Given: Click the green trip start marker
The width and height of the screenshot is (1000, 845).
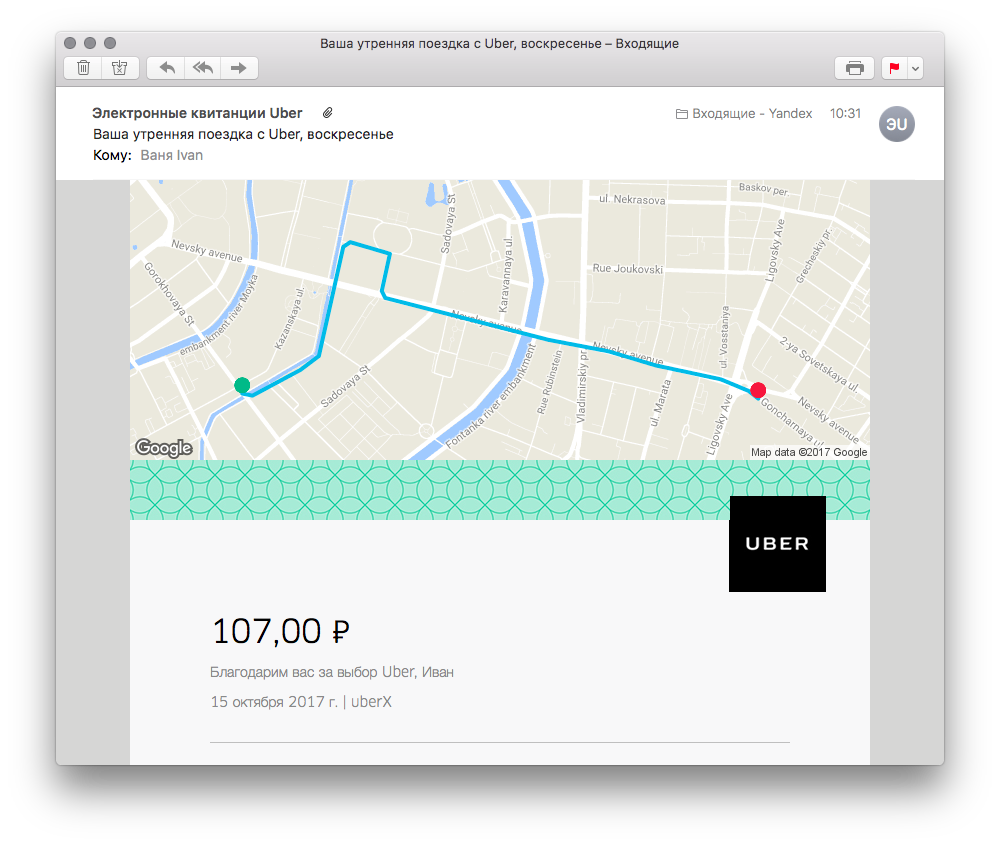Looking at the screenshot, I should [242, 385].
